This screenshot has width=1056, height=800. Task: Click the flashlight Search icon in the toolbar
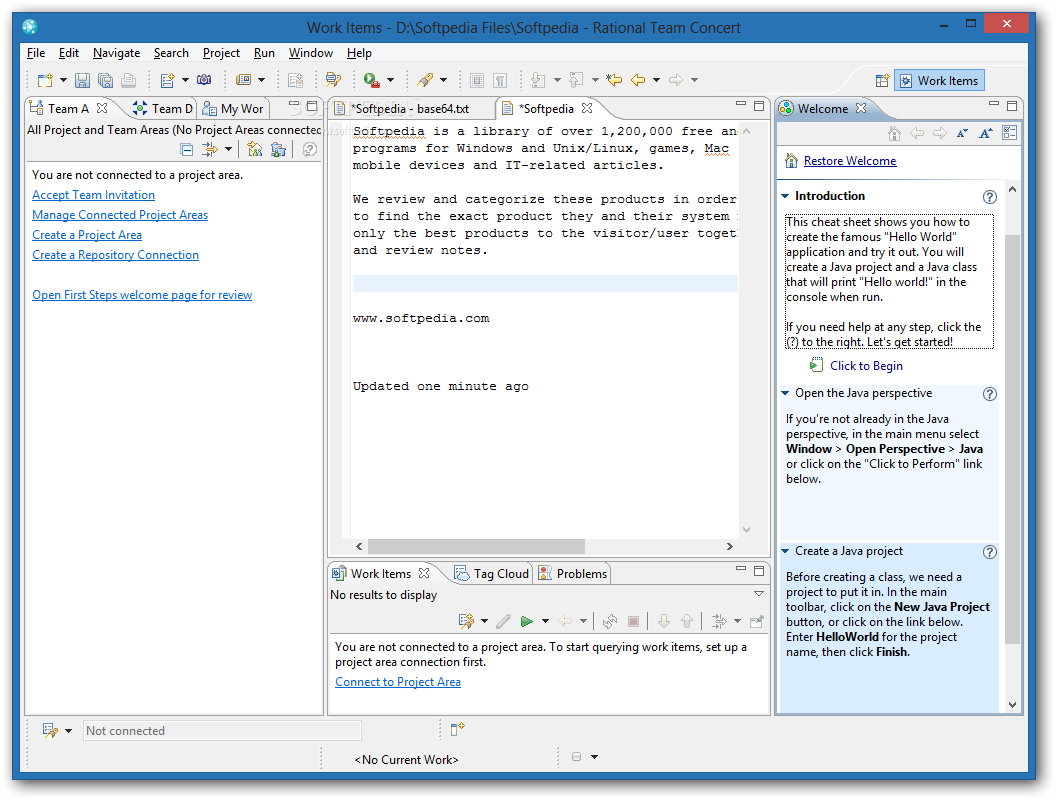click(424, 80)
